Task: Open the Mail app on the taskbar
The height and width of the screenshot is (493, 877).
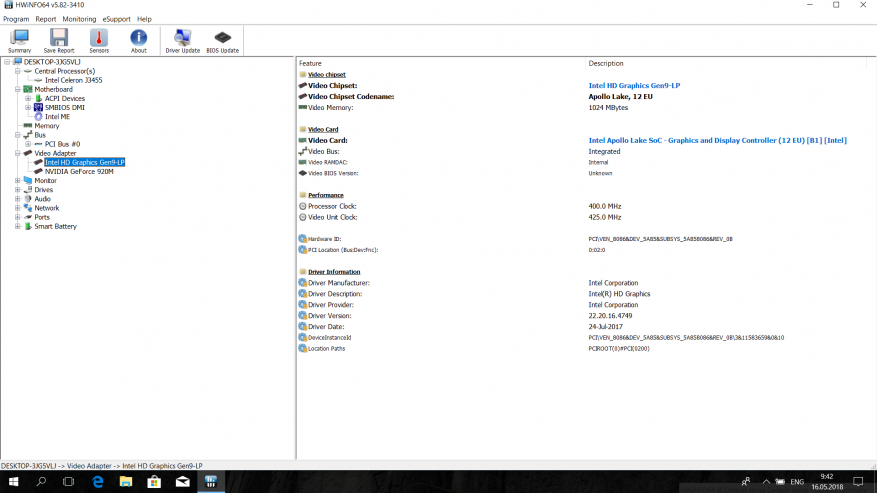Action: [182, 481]
